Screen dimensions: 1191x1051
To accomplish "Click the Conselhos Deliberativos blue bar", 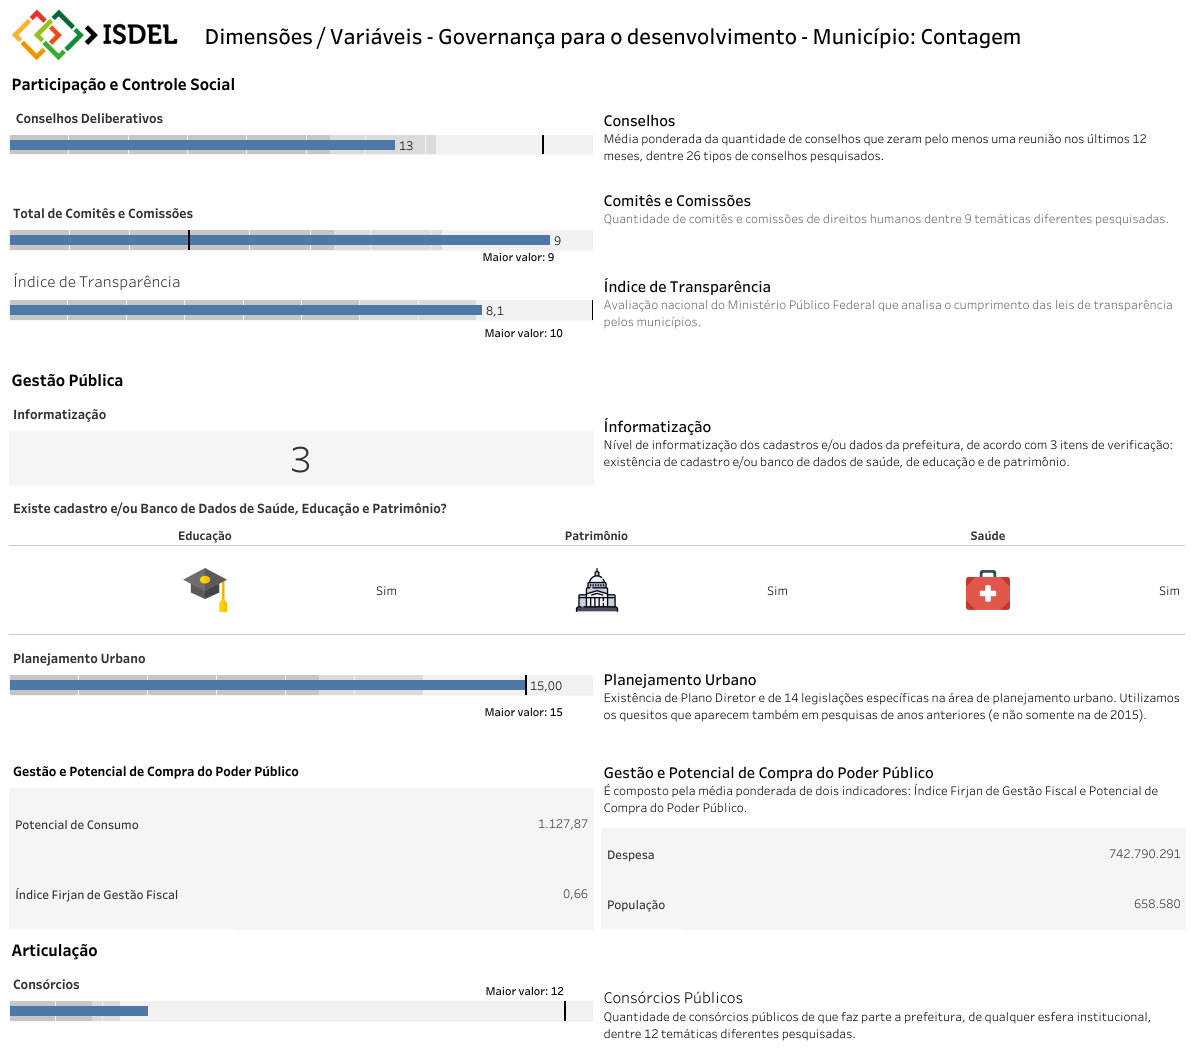I will coord(202,146).
